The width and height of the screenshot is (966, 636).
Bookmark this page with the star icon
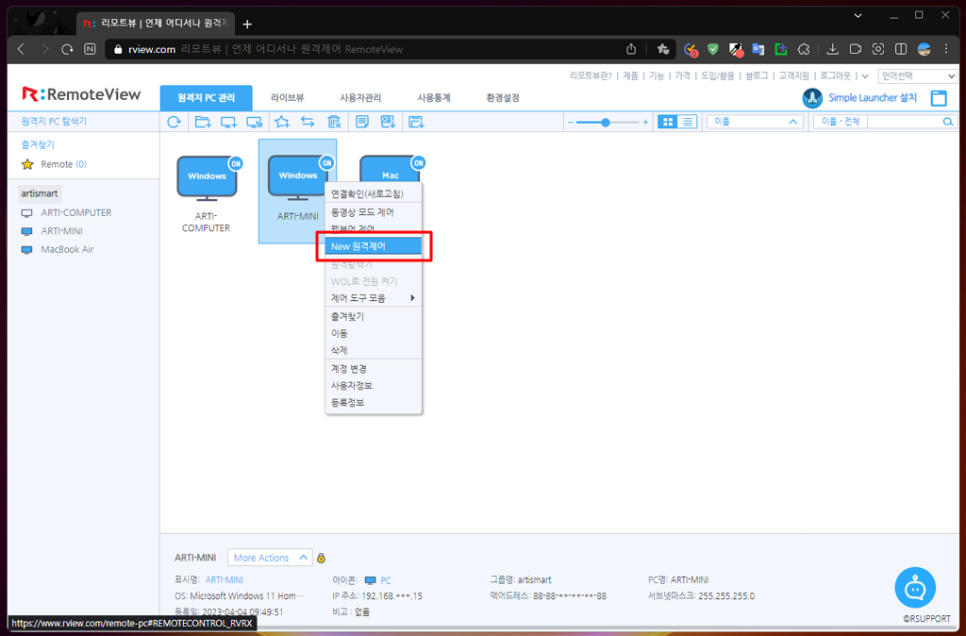click(663, 49)
